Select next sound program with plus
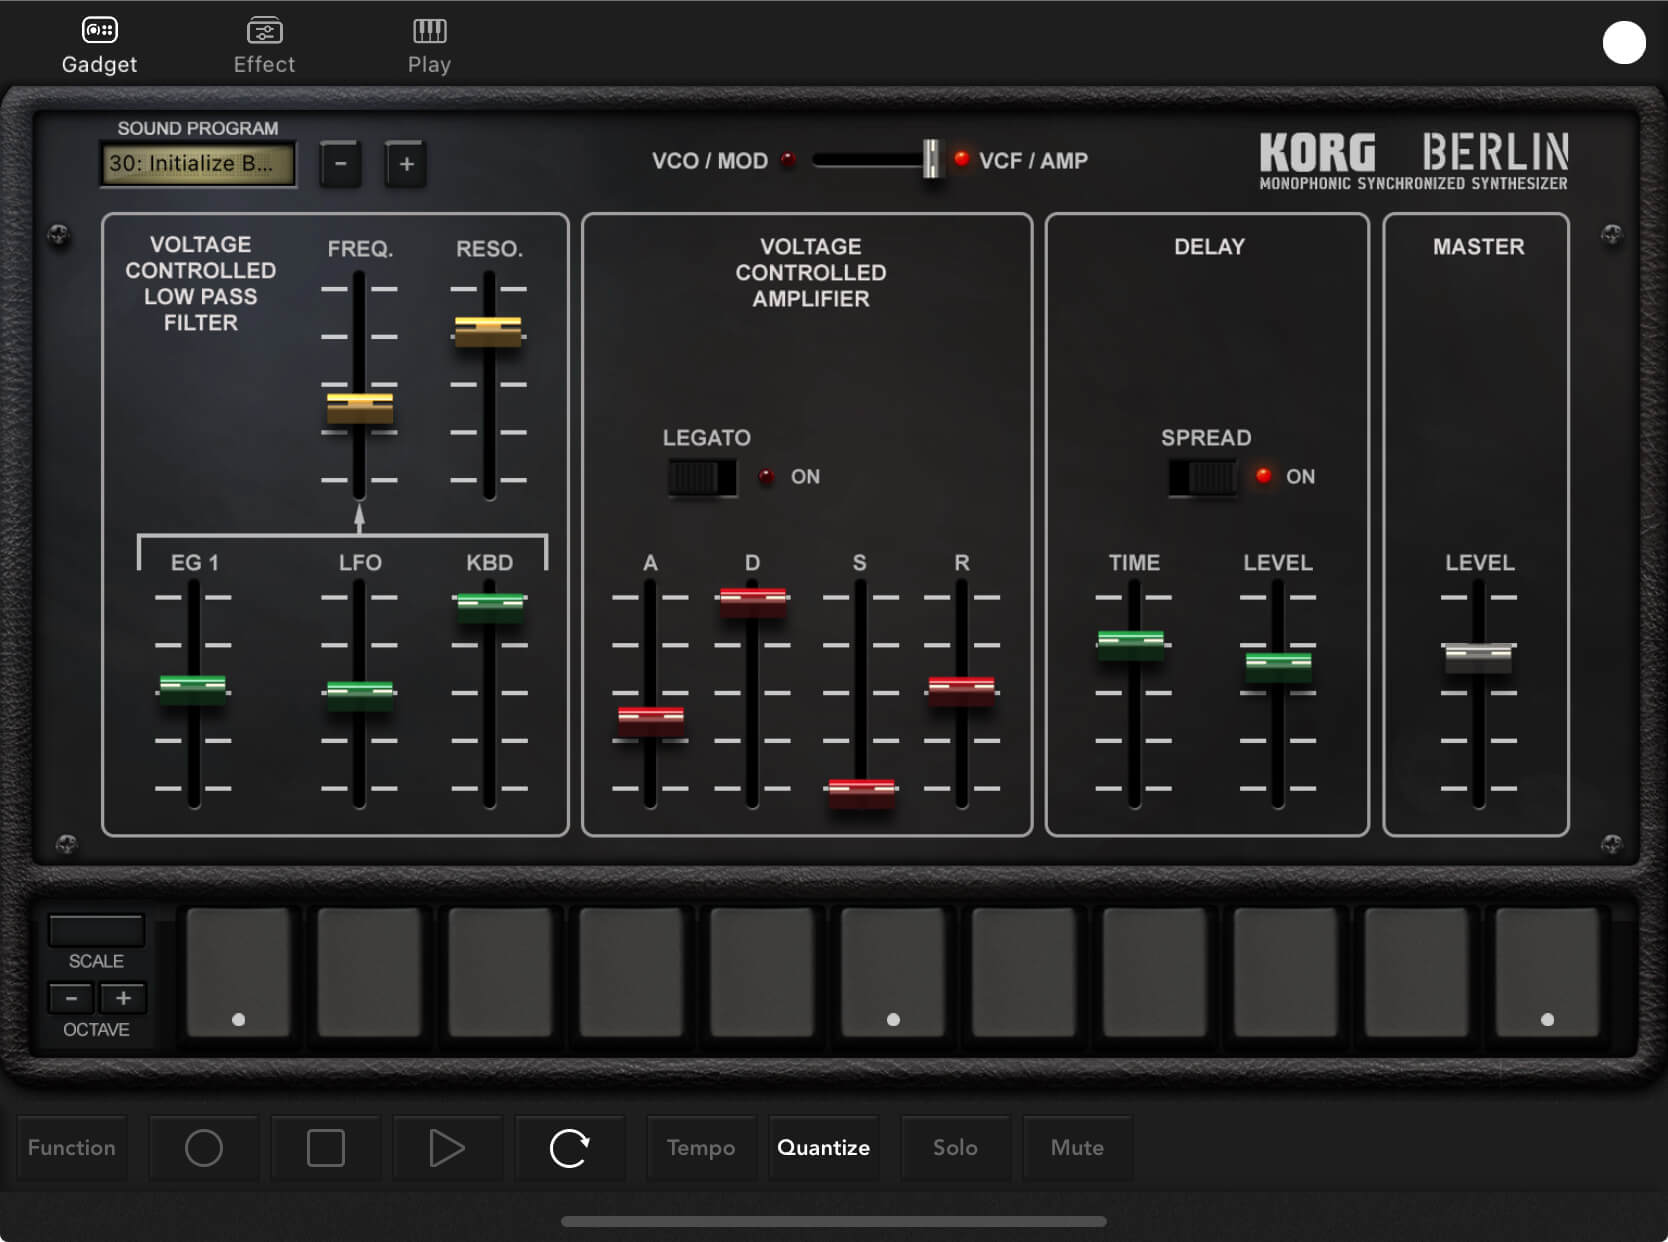The width and height of the screenshot is (1668, 1242). click(x=406, y=164)
